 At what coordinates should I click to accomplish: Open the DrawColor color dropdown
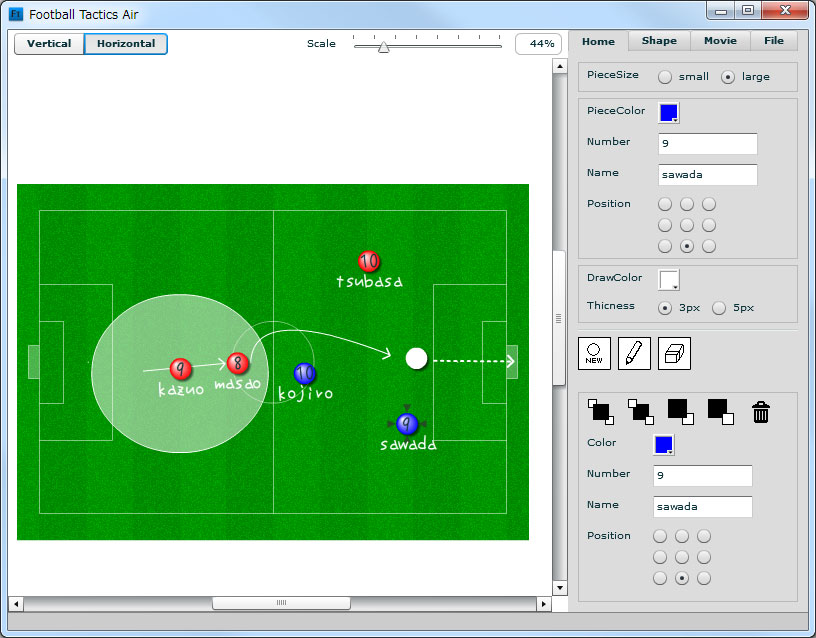667,280
